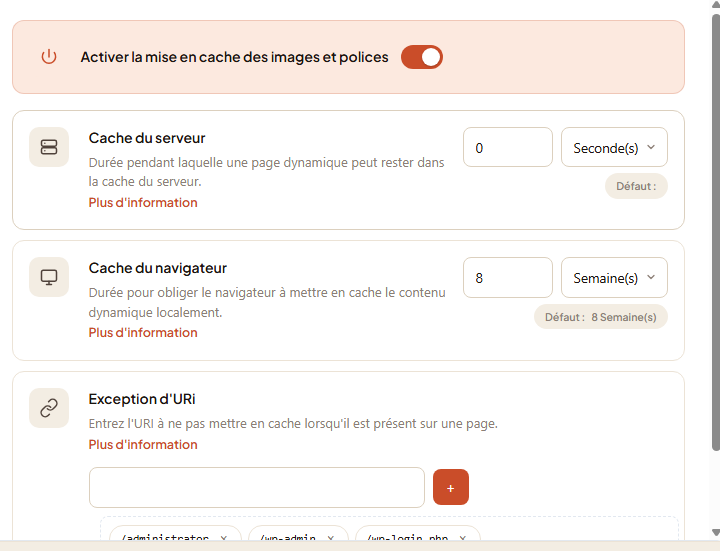Click the Exception d'URi heading

[142, 399]
